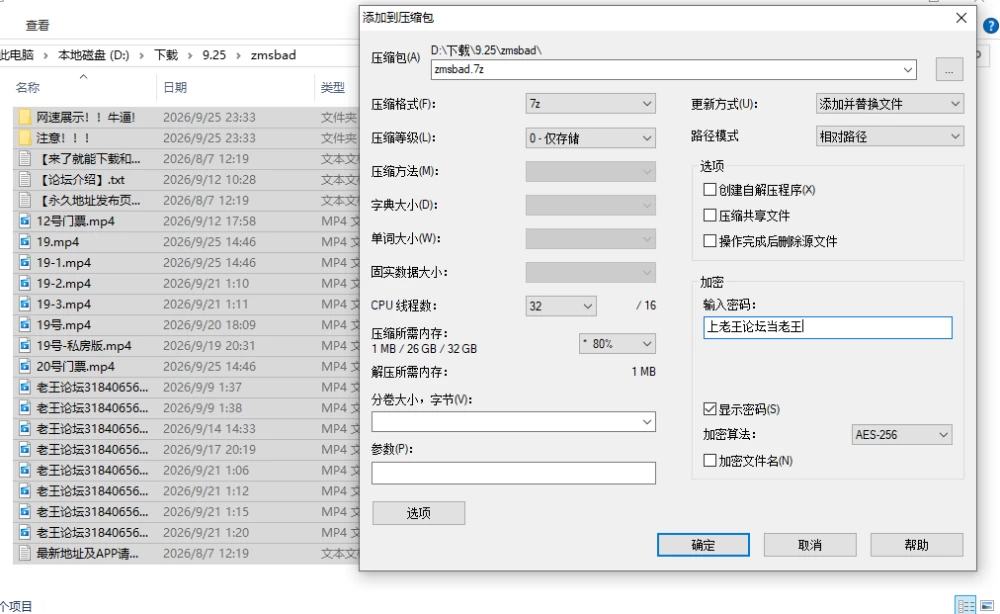Open the 路径模式 dropdown
This screenshot has width=1000, height=614.
tap(890, 136)
